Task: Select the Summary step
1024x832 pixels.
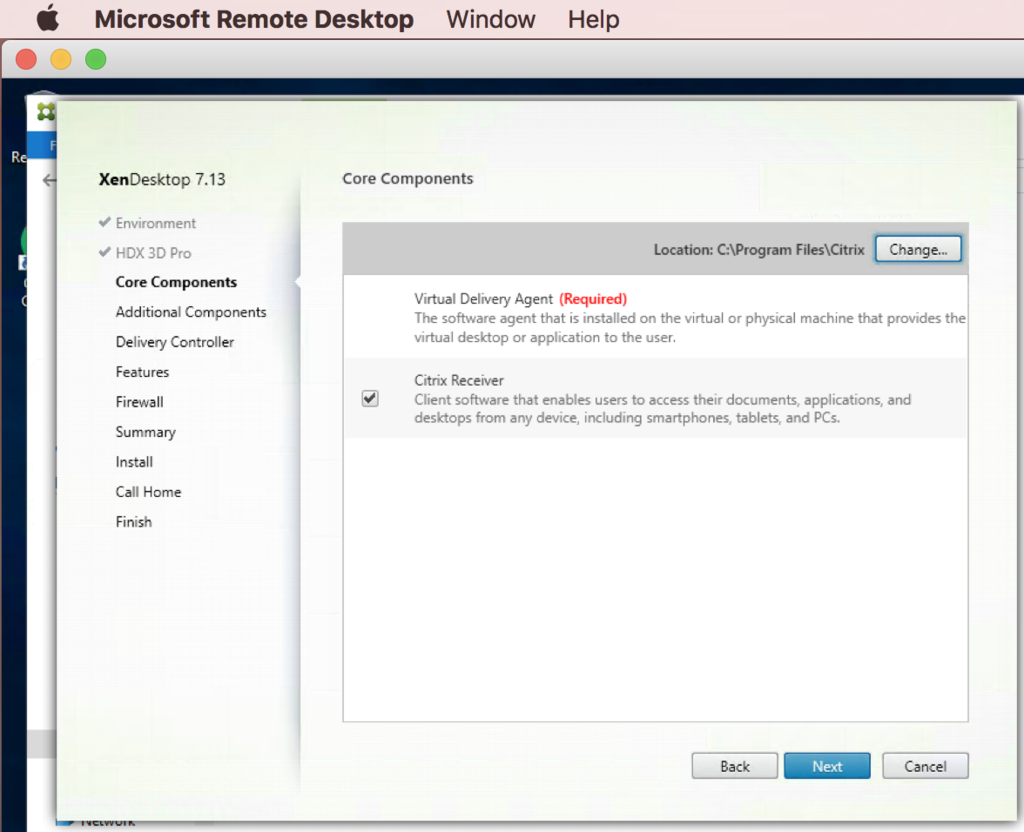Action: [x=146, y=432]
